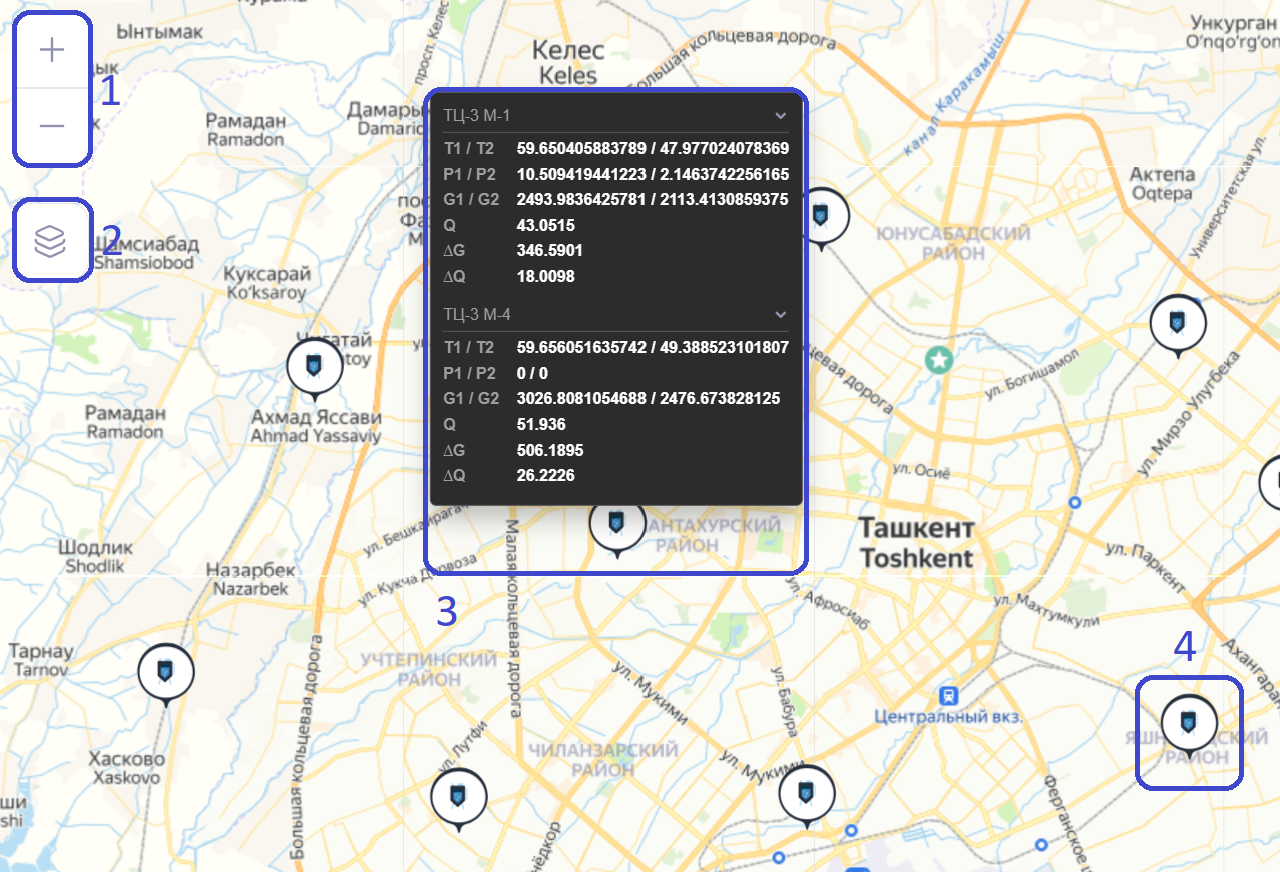This screenshot has width=1280, height=872.
Task: Open the marker next to ул. Лутфи
Action: click(459, 798)
